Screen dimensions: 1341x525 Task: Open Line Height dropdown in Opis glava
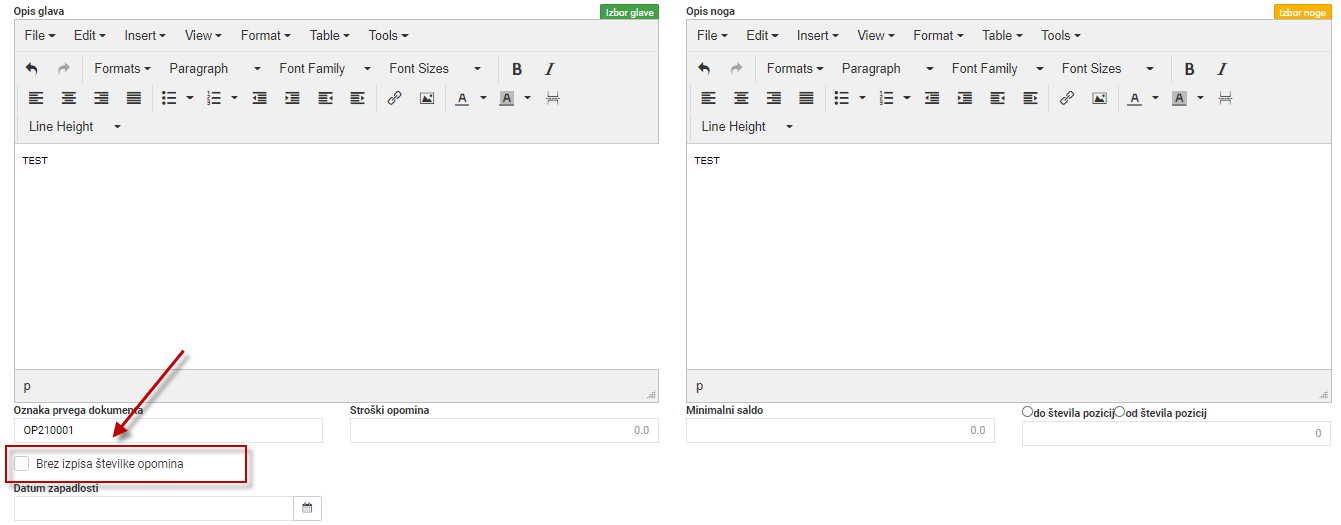coord(74,127)
